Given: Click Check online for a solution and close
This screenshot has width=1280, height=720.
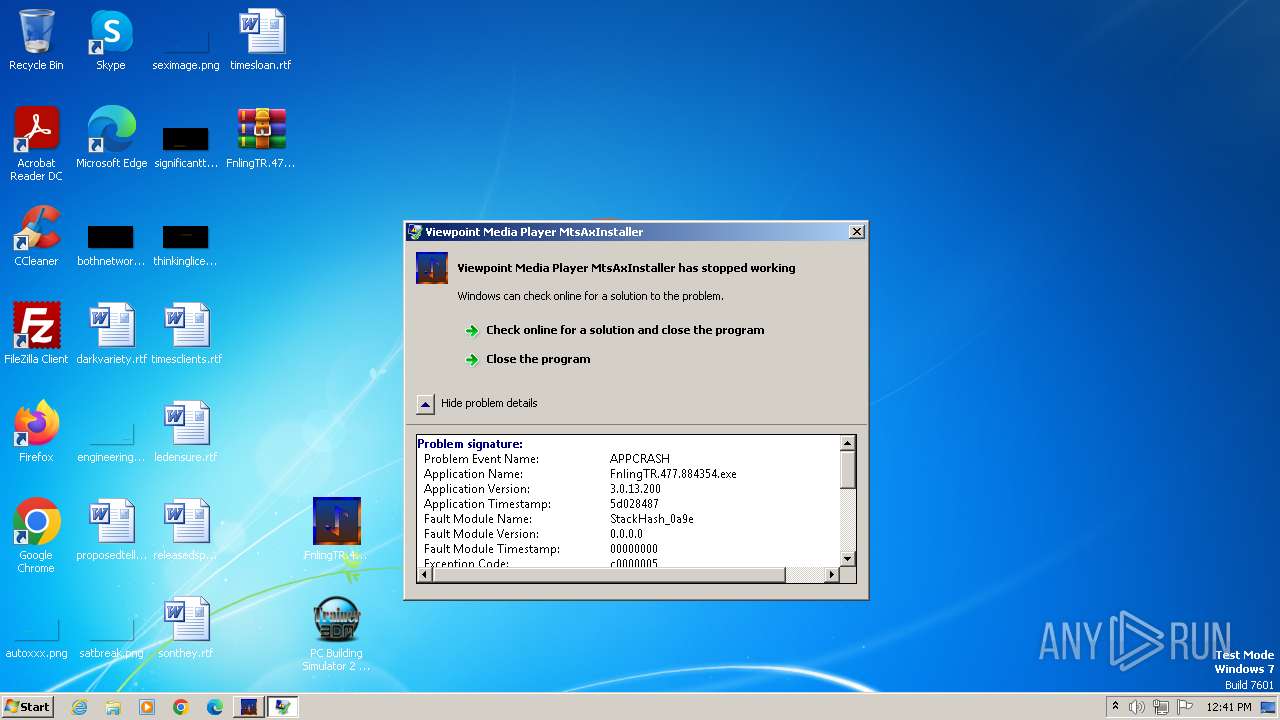Looking at the screenshot, I should [x=624, y=330].
